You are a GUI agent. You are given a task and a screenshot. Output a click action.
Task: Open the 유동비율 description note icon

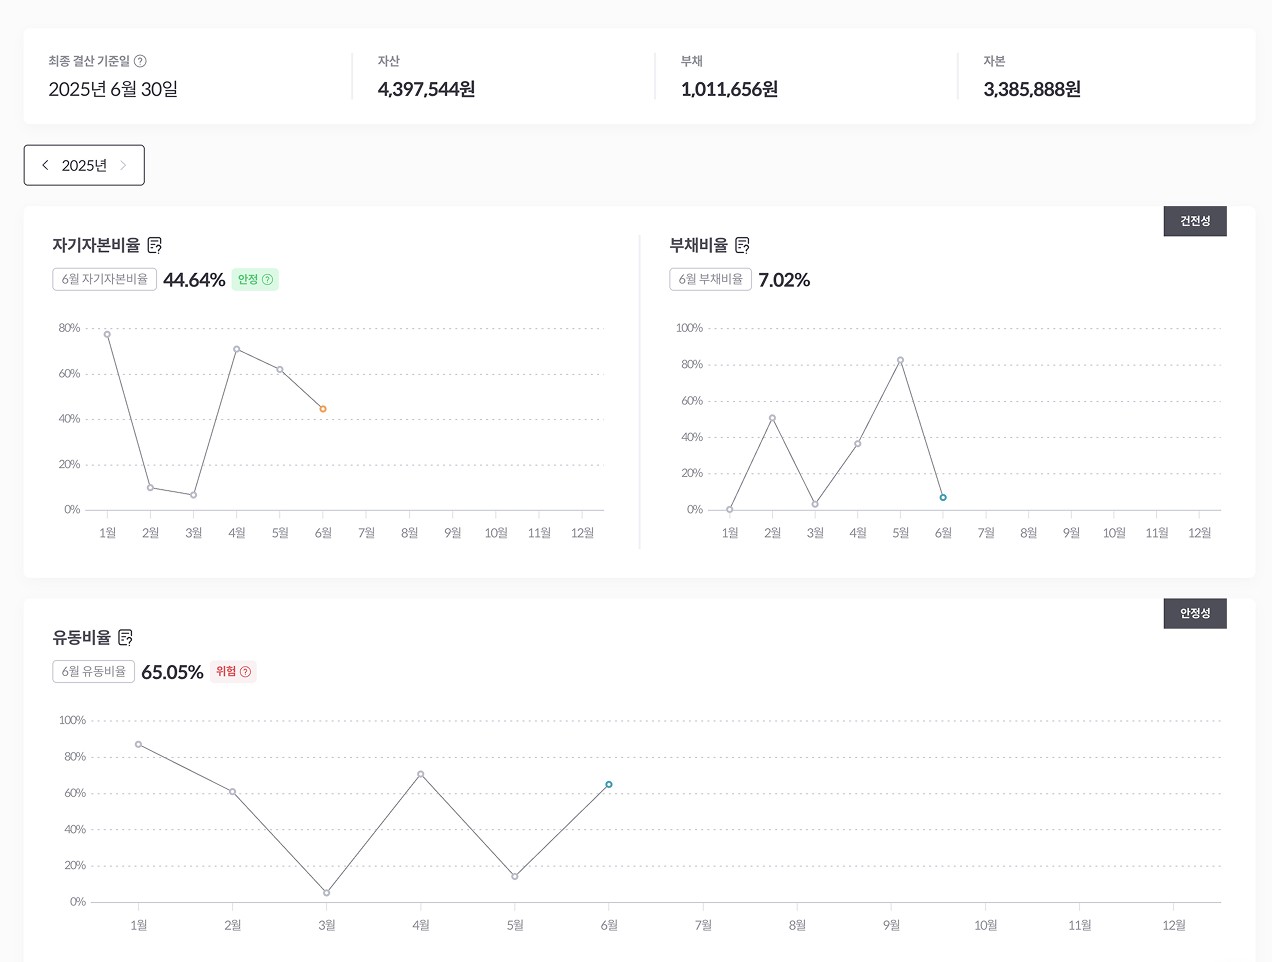click(x=125, y=637)
